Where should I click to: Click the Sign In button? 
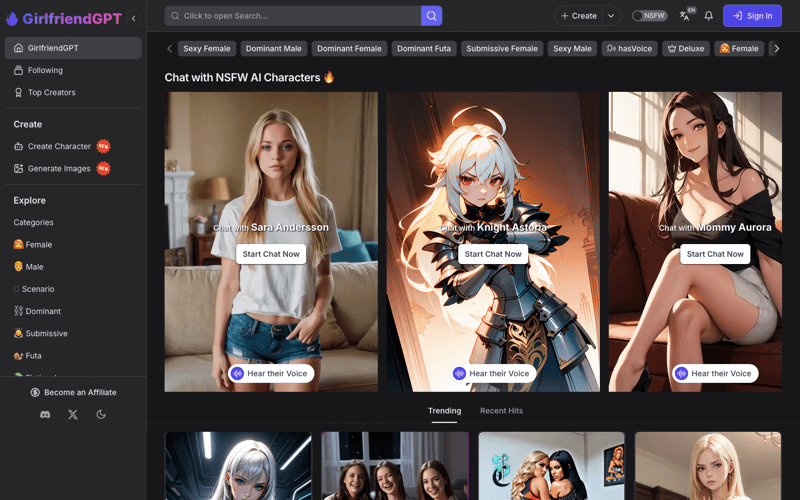(752, 16)
